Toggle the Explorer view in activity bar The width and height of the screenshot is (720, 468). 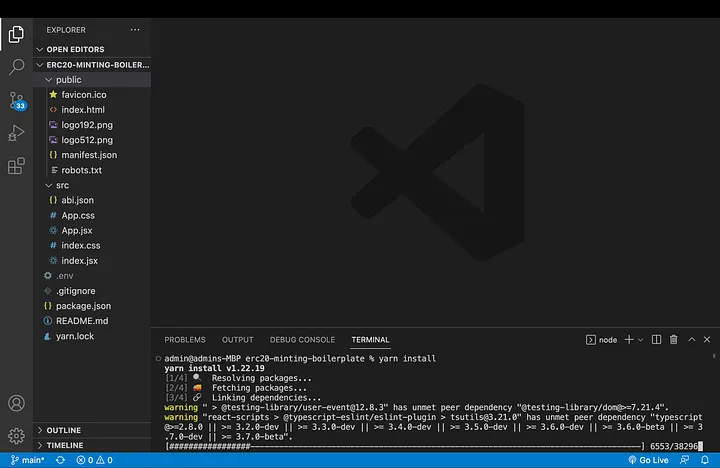coord(16,34)
